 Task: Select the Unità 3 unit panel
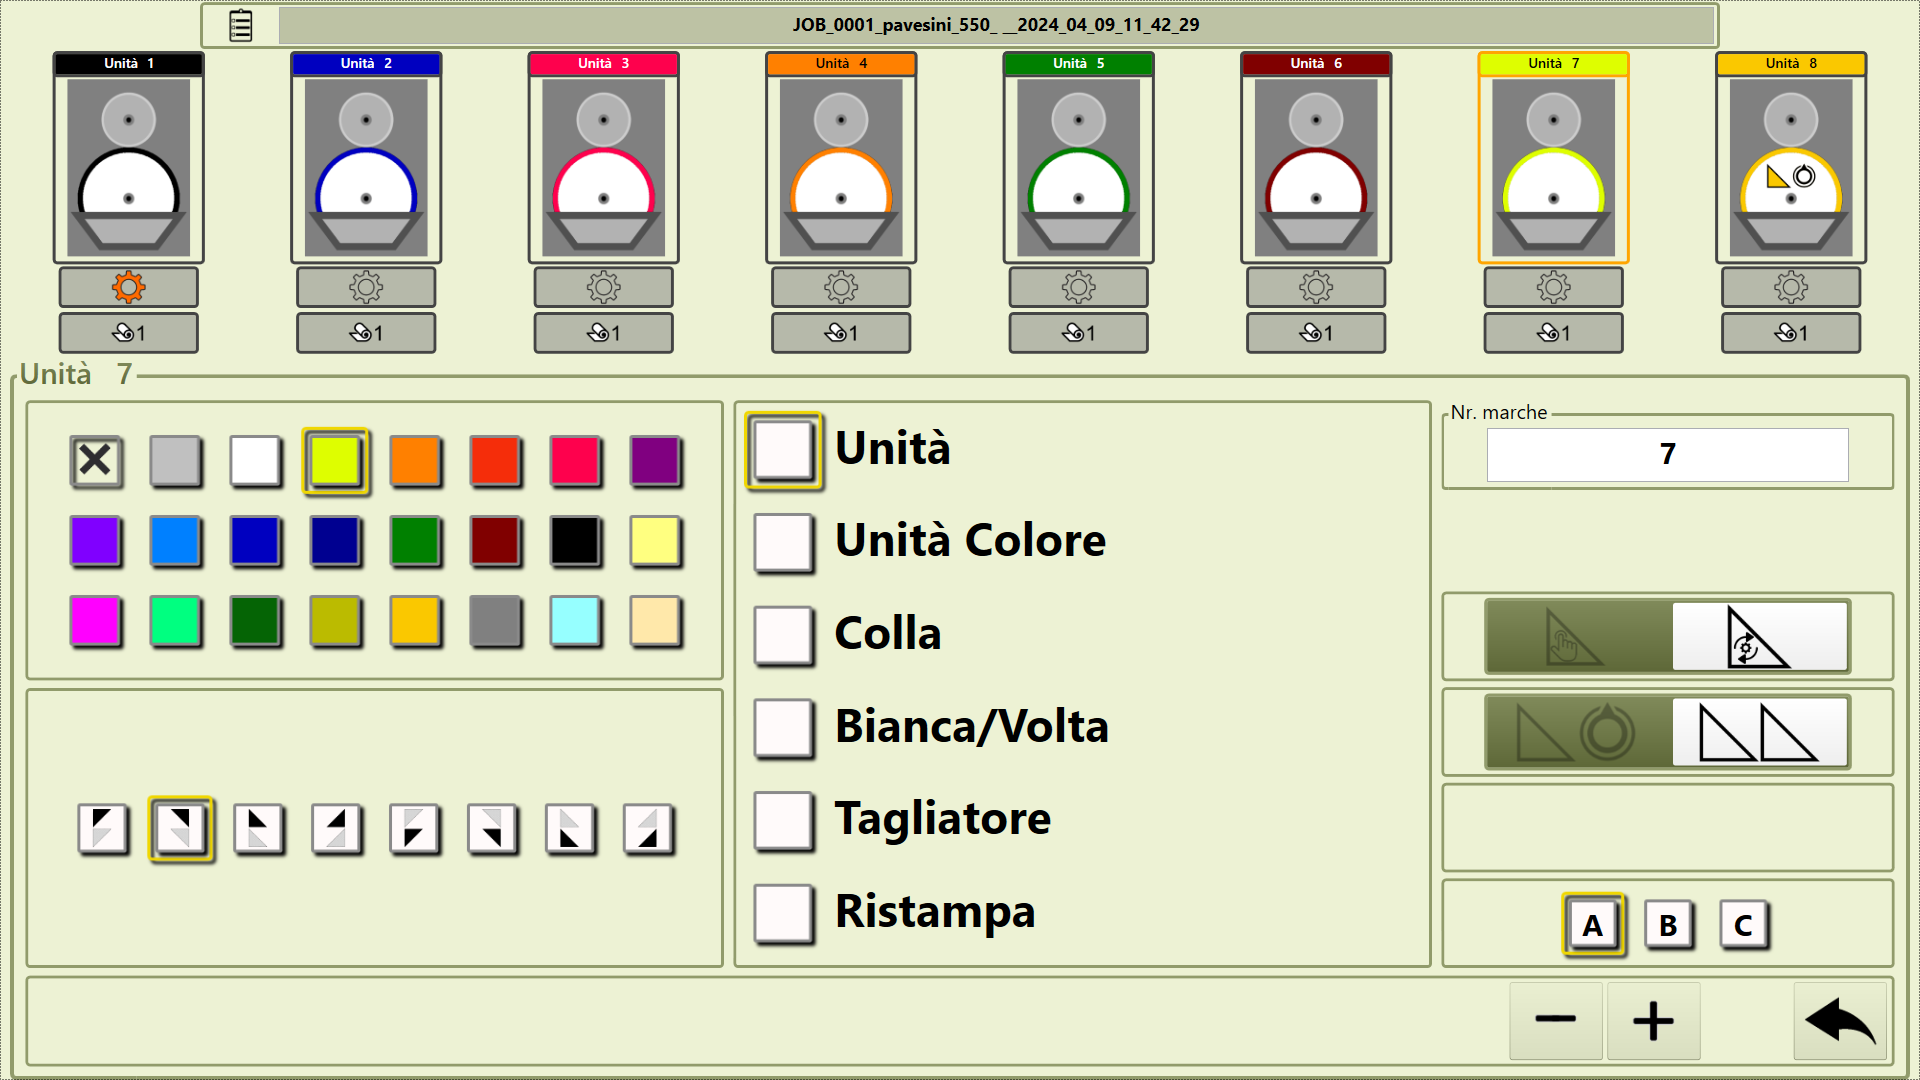(x=603, y=160)
